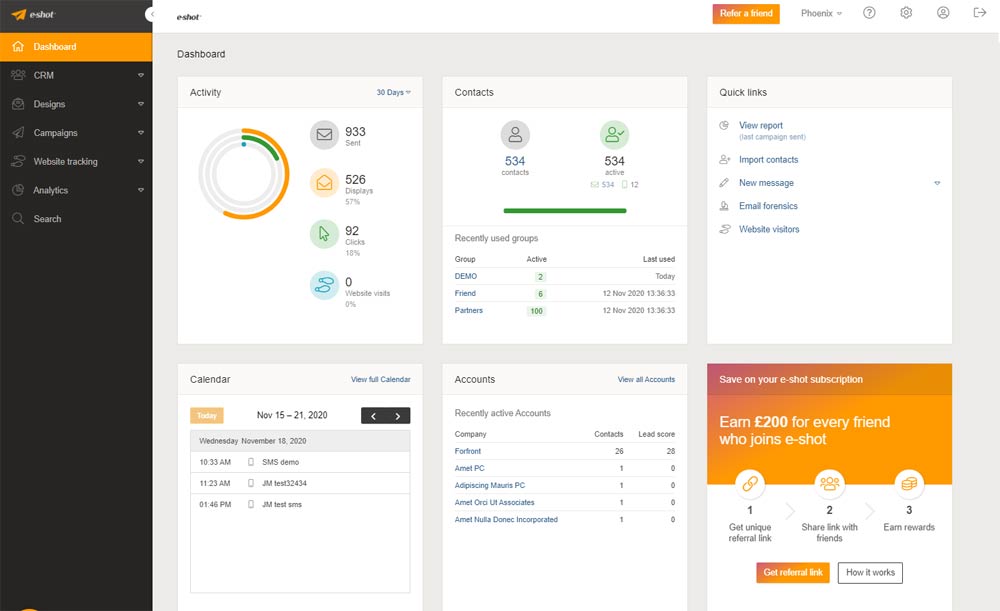Expand the New message options arrow
Viewport: 1000px width, 611px height.
(x=937, y=183)
